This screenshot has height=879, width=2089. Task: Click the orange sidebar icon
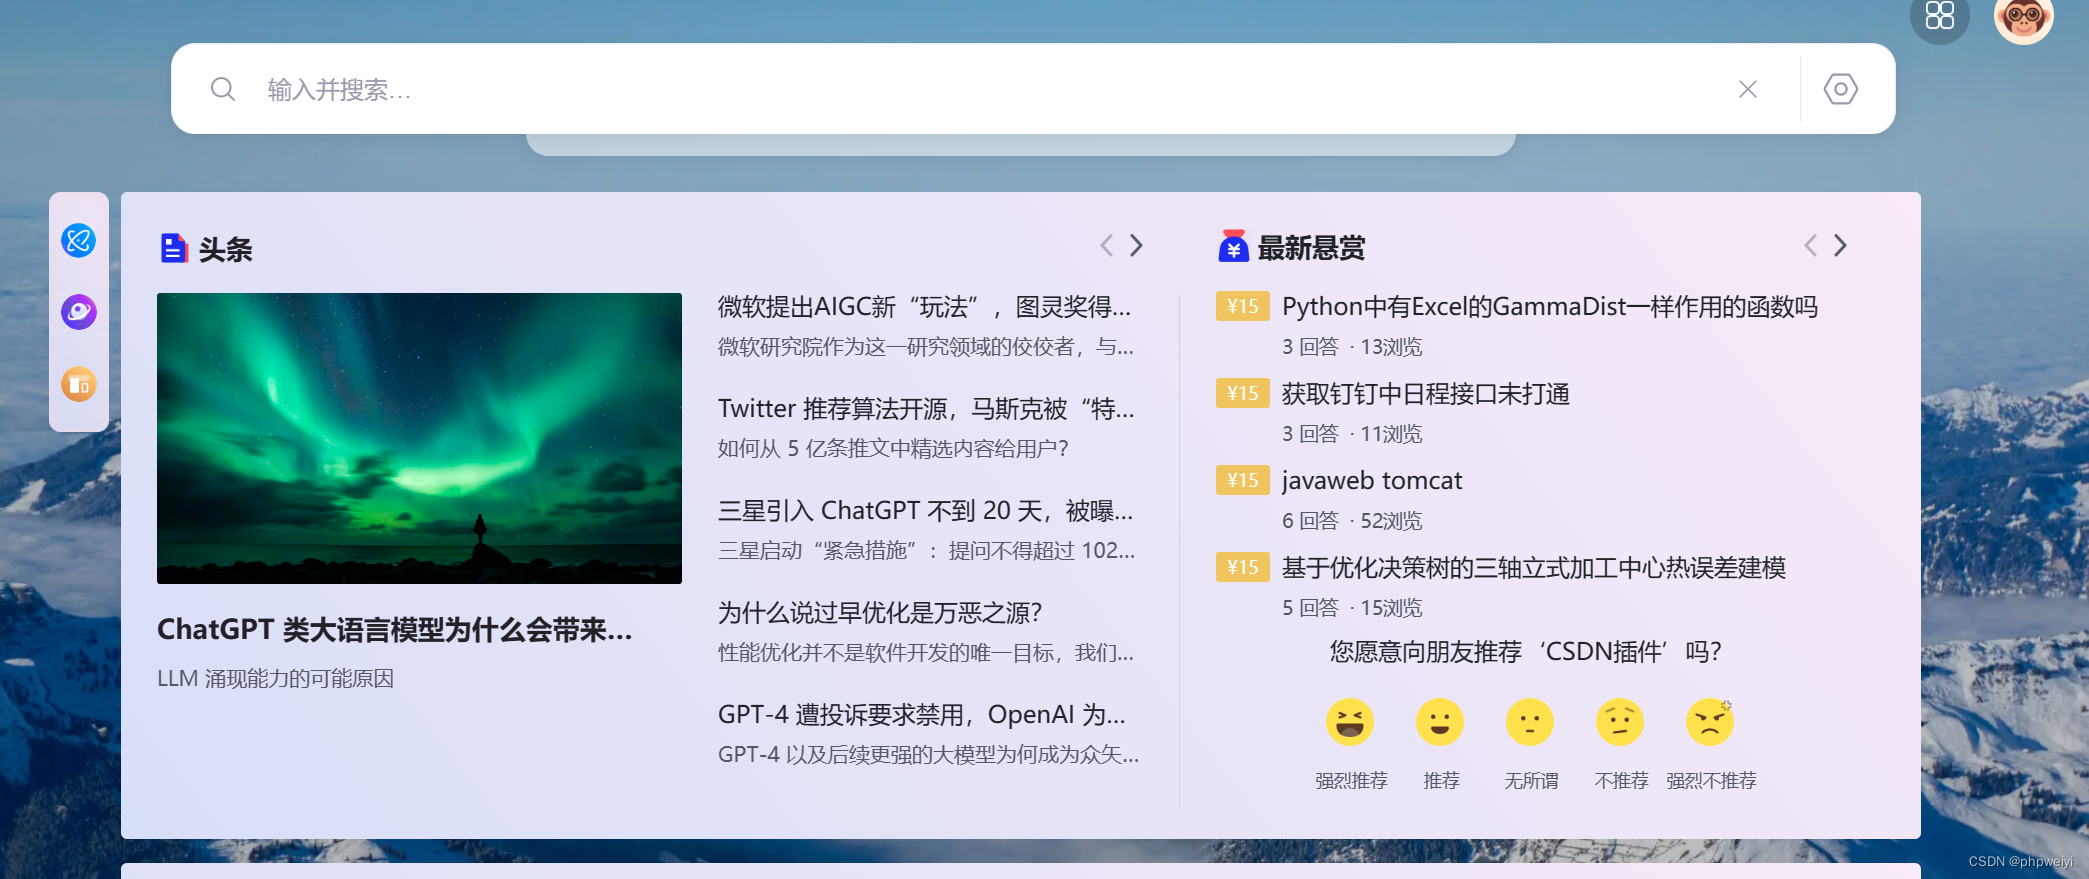click(79, 384)
